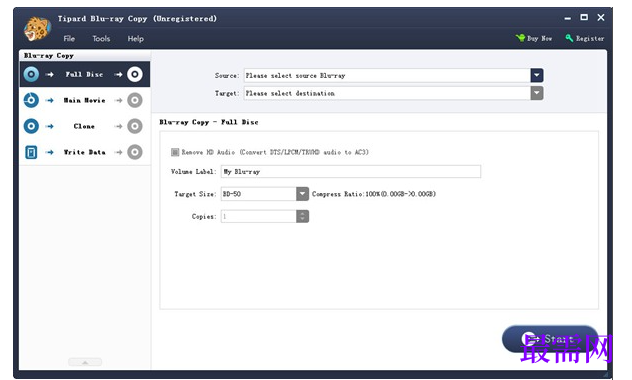Viewport: 632px width, 380px height.
Task: Maximize the Tipard window
Action: [584, 17]
